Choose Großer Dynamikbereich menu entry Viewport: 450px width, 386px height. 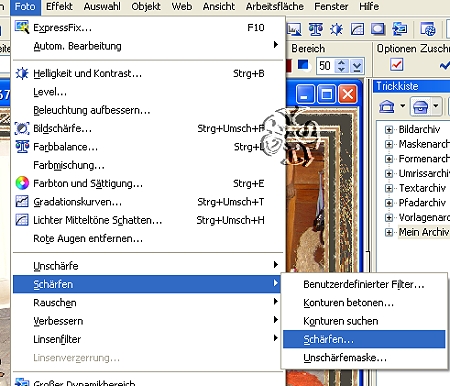click(148, 382)
